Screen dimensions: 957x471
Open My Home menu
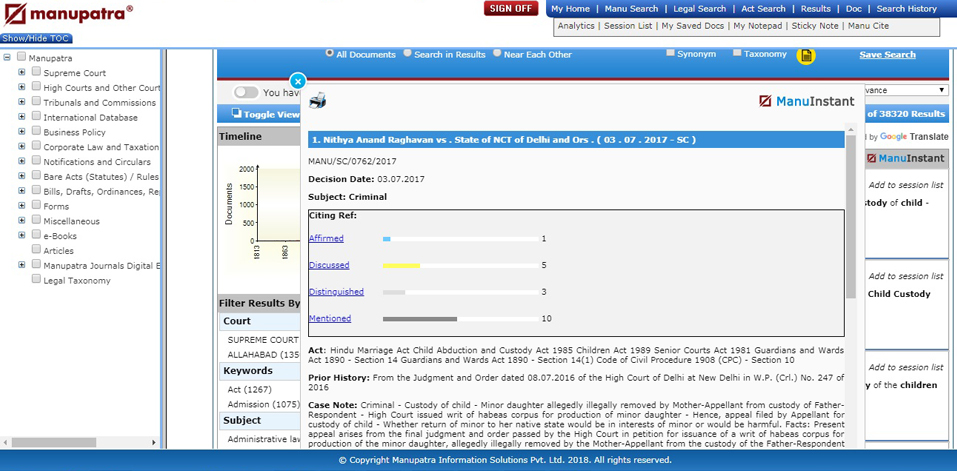click(570, 9)
